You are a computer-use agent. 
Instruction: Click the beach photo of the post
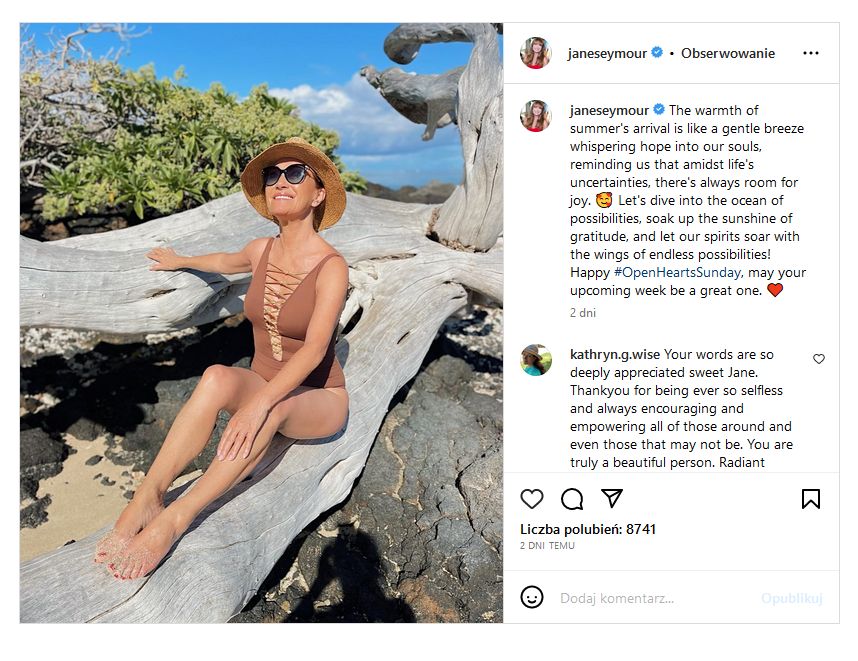[x=261, y=323]
